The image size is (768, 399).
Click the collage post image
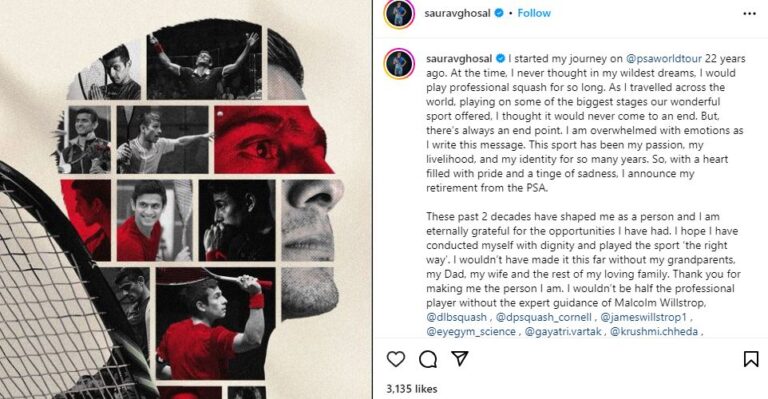tap(186, 199)
